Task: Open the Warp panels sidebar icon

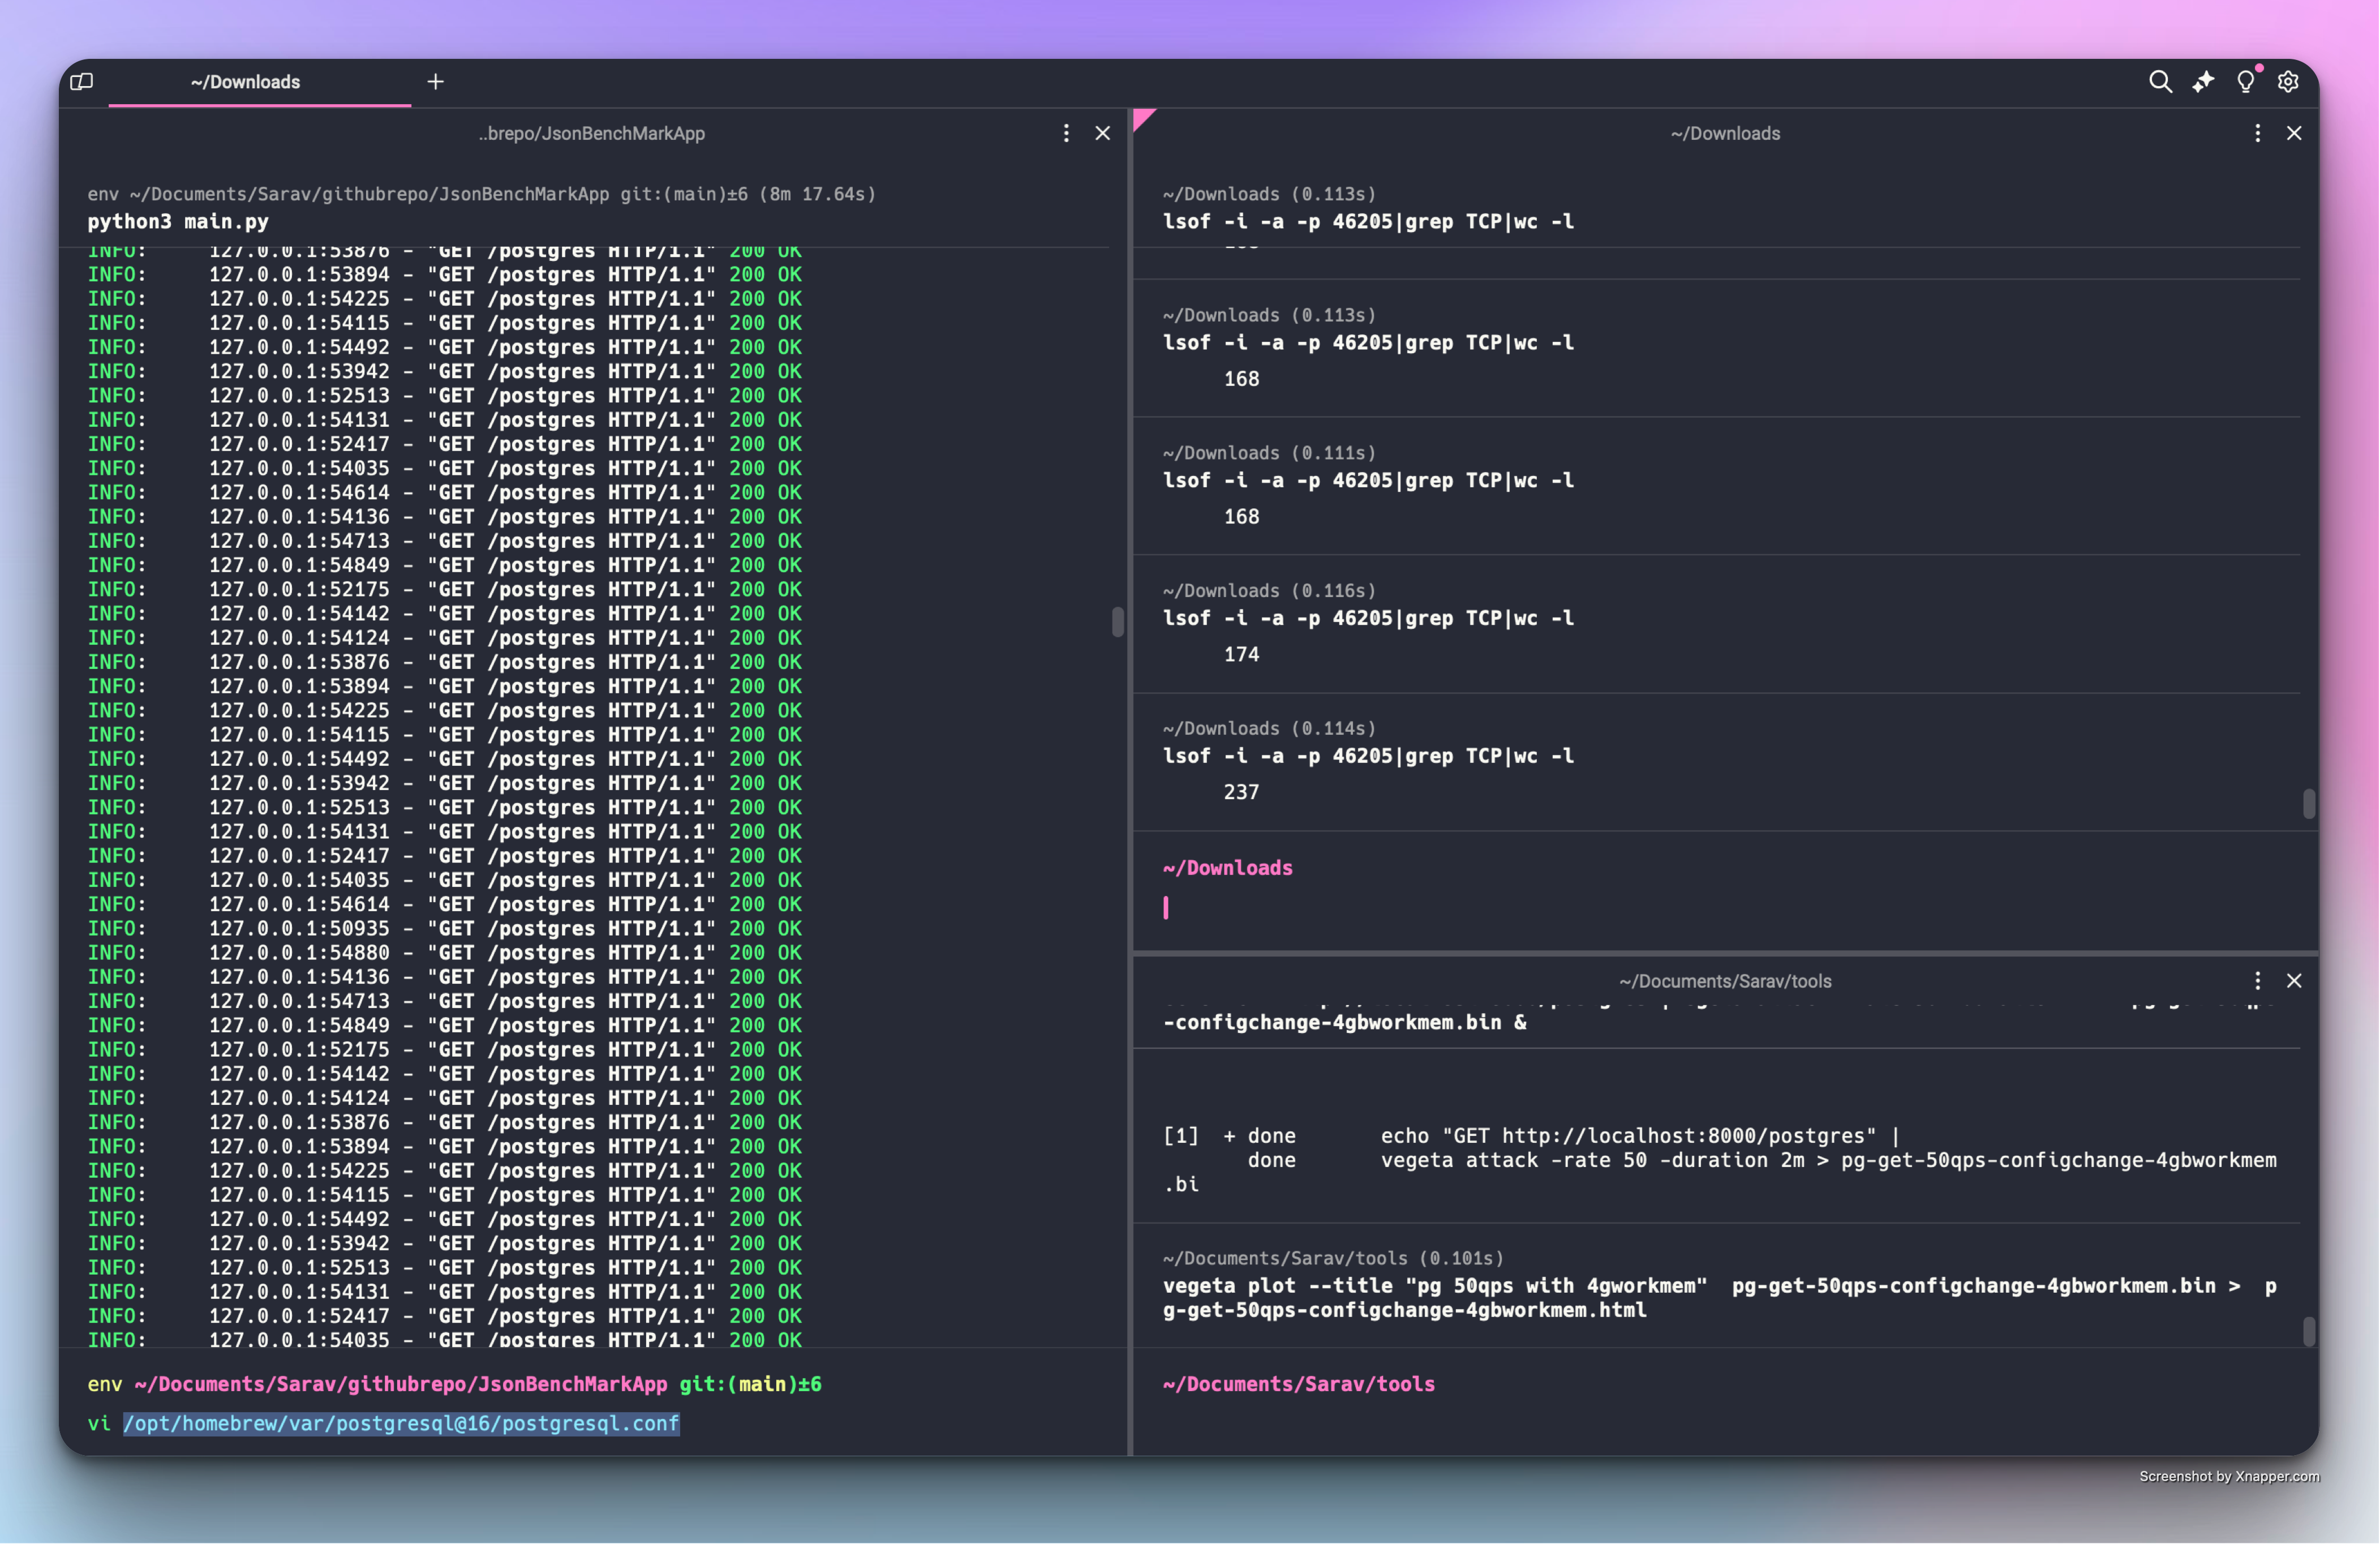Action: [82, 82]
